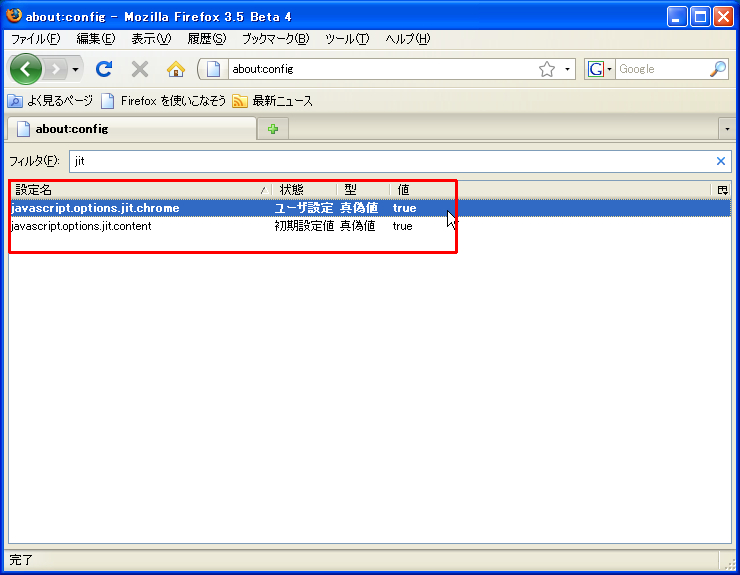This screenshot has width=740, height=575.
Task: Open よく見るページ bookmark folder
Action: (50, 101)
